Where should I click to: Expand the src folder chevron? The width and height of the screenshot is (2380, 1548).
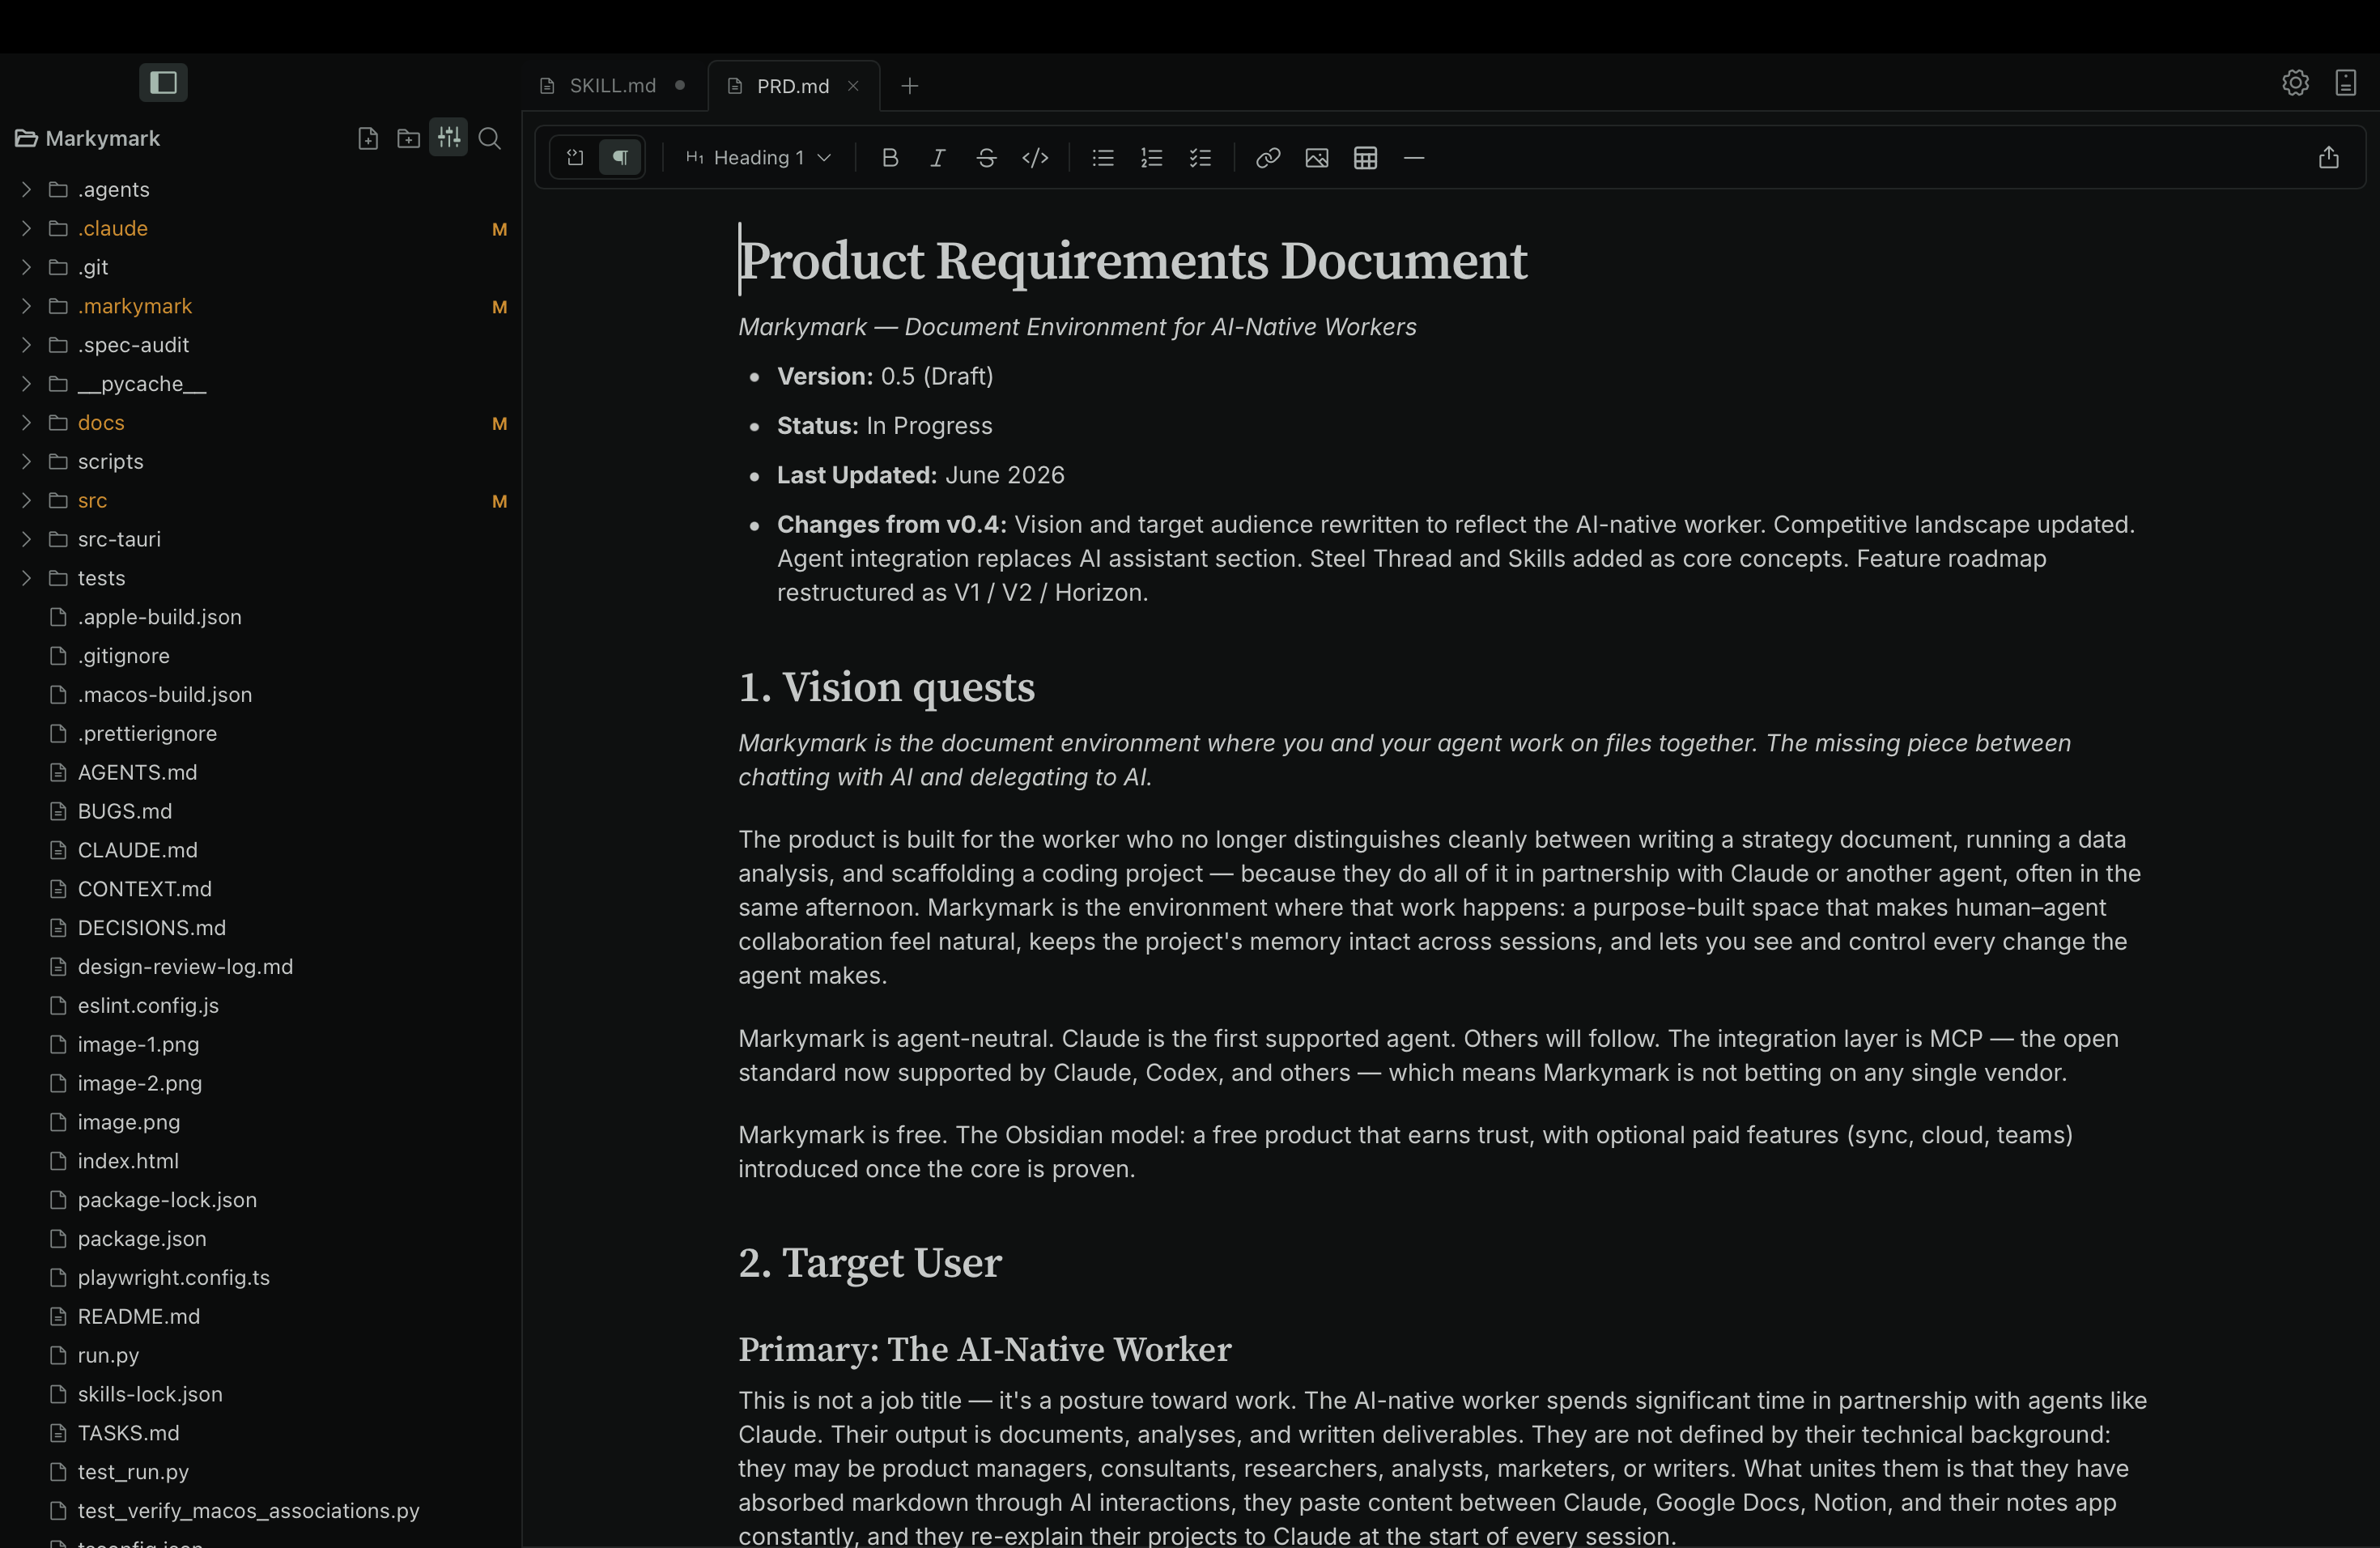pyautogui.click(x=26, y=500)
